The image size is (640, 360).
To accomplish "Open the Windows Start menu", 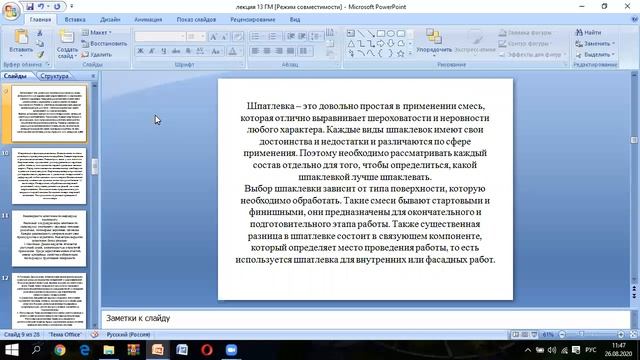I will (12, 350).
